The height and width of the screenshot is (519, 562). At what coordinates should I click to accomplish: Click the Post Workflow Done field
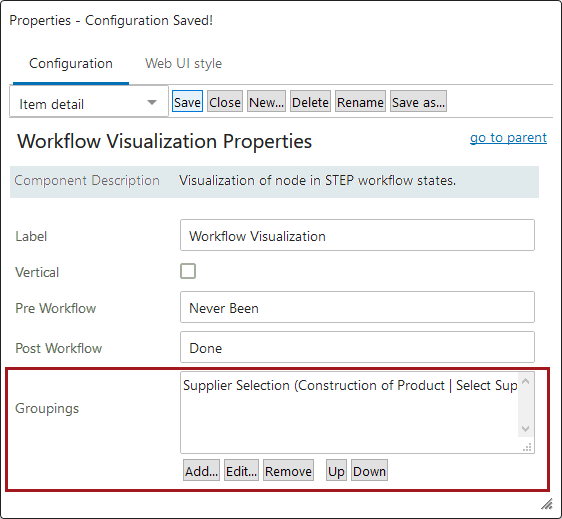point(357,347)
